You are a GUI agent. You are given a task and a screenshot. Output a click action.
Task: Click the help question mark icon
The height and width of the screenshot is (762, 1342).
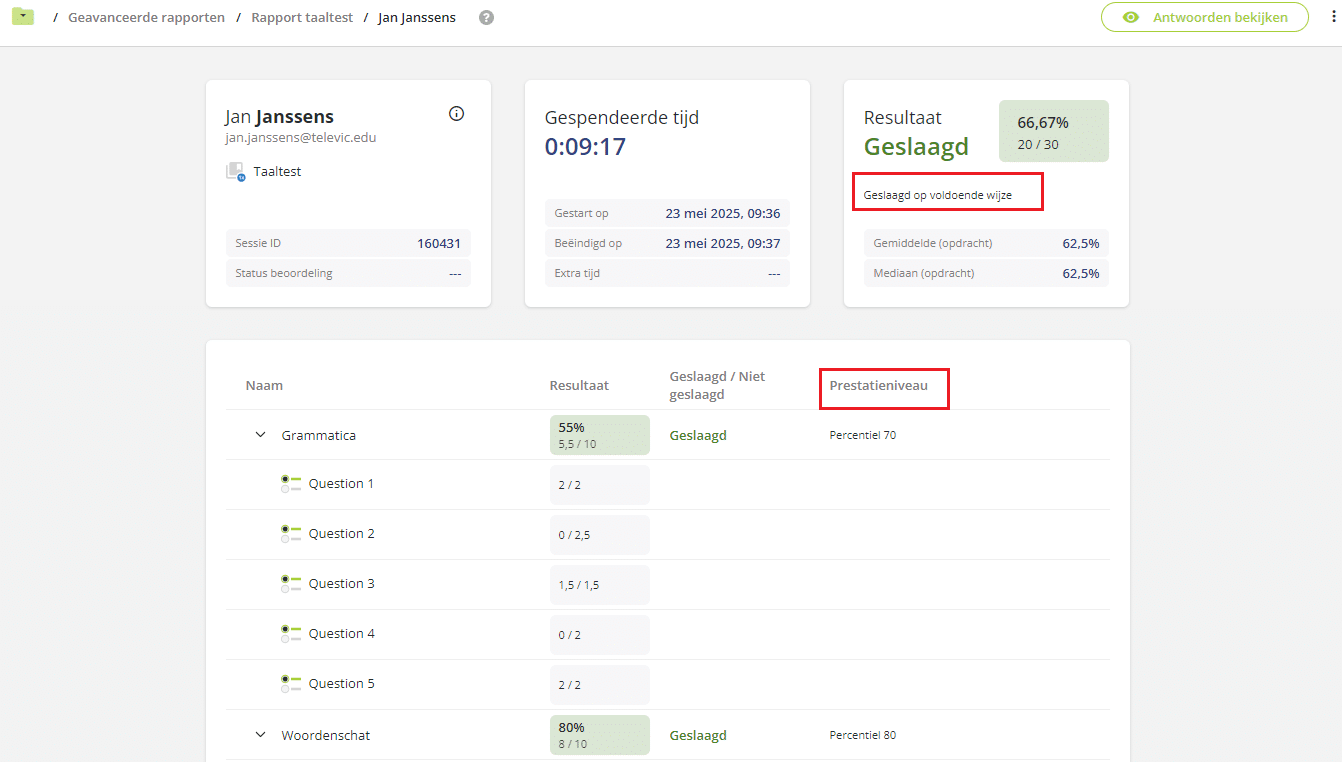[x=486, y=18]
